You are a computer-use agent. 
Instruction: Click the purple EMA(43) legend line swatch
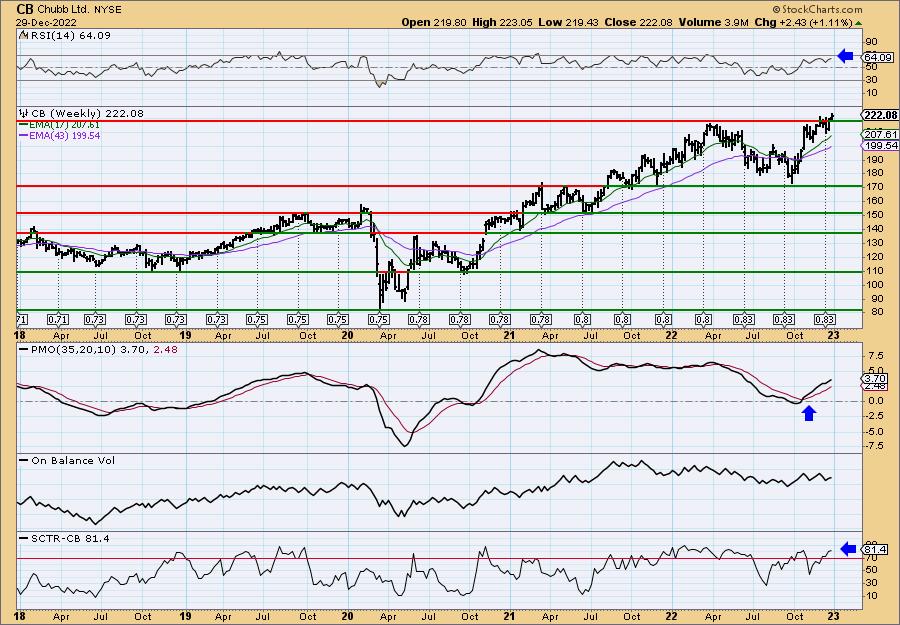24,135
